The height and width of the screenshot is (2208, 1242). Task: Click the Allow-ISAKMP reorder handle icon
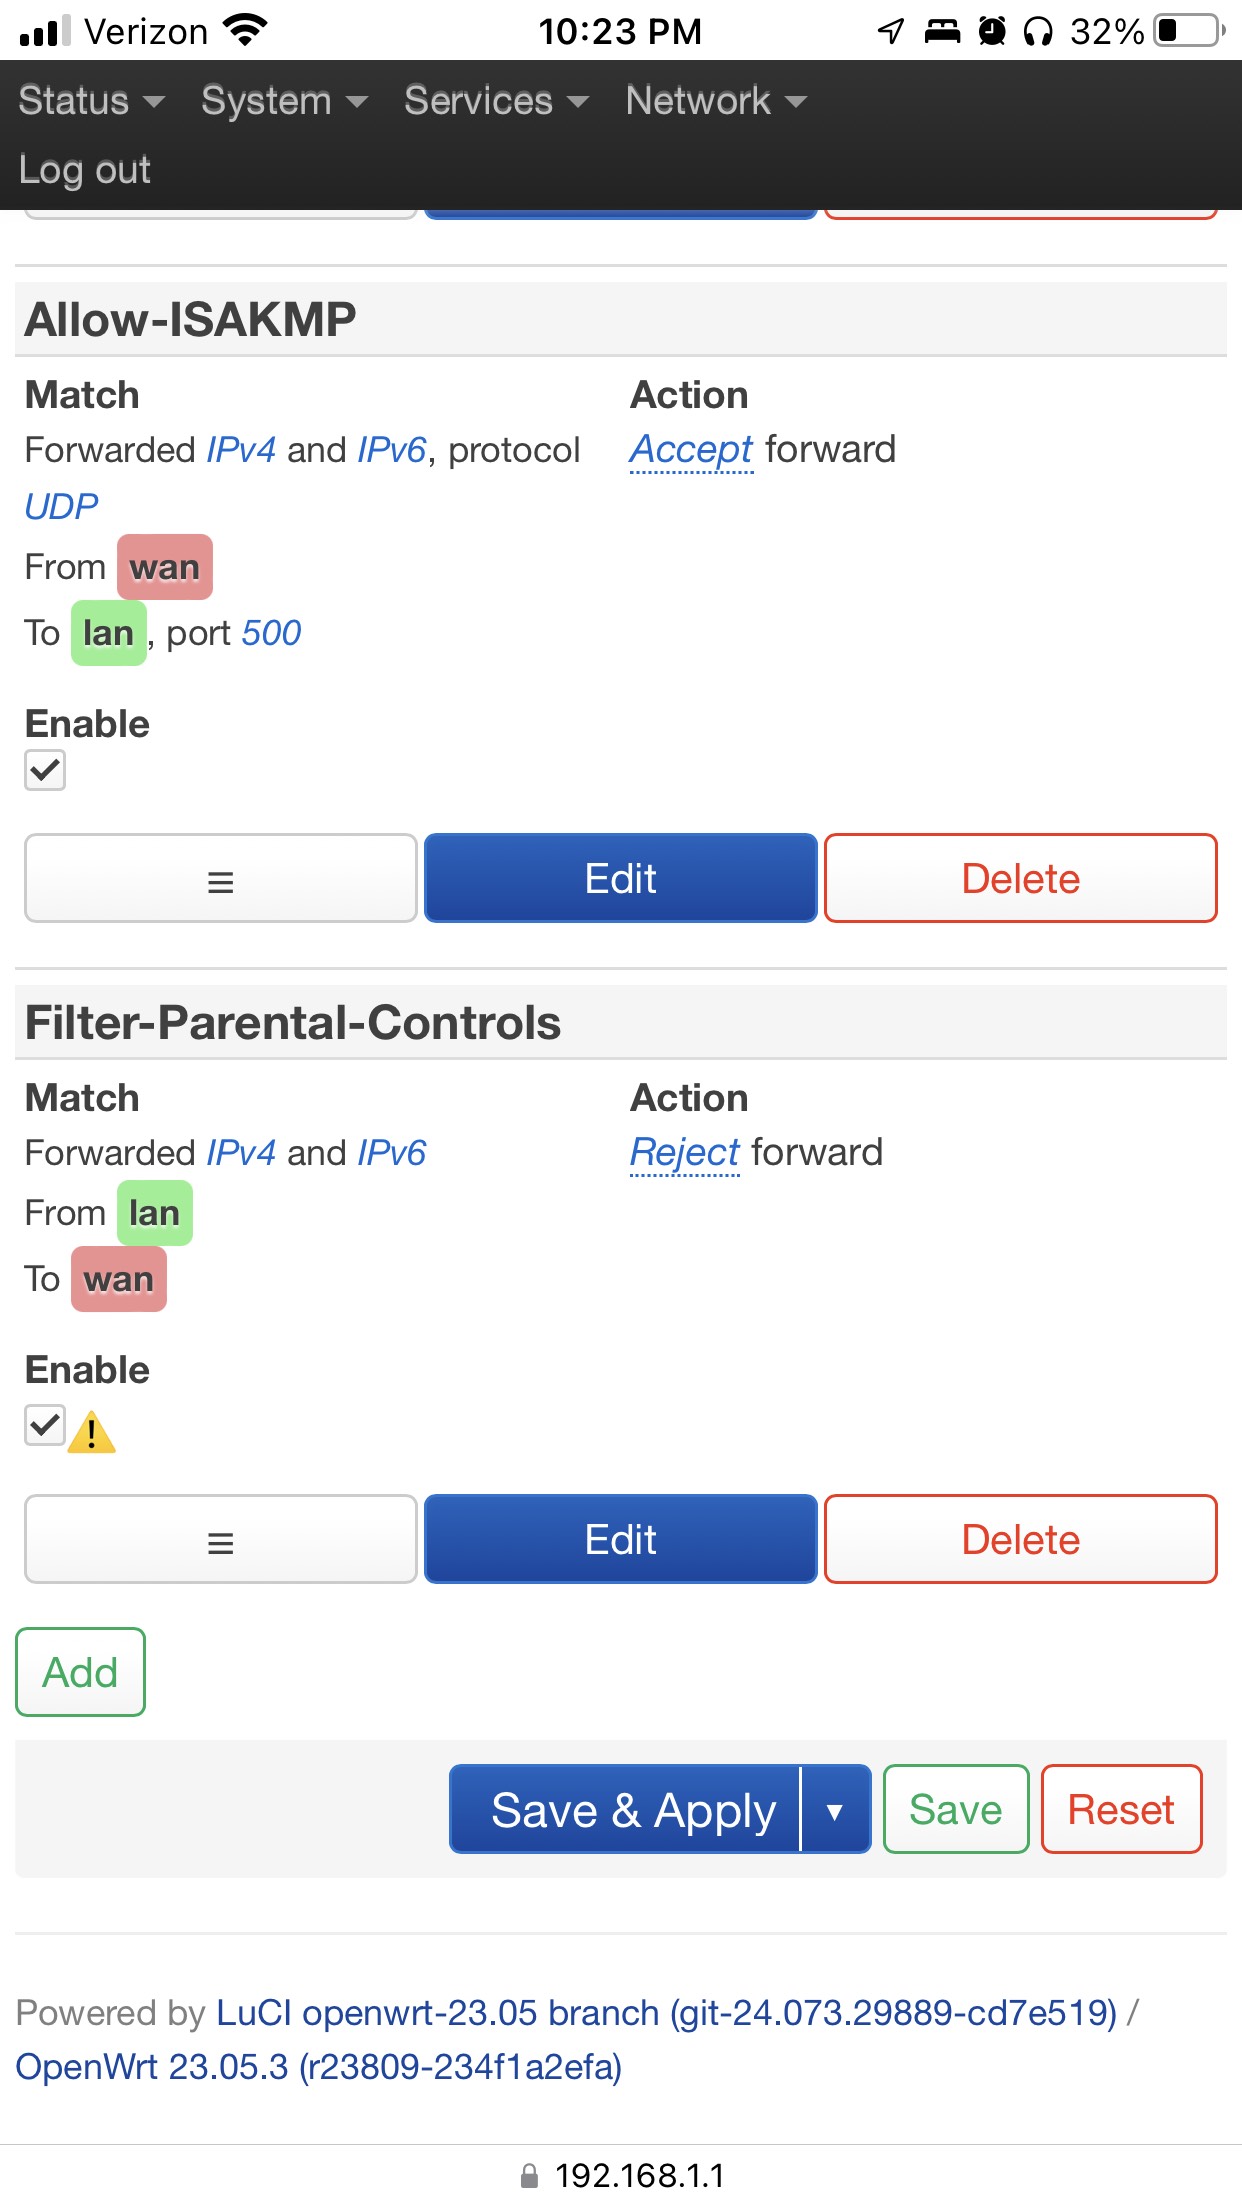pos(220,879)
